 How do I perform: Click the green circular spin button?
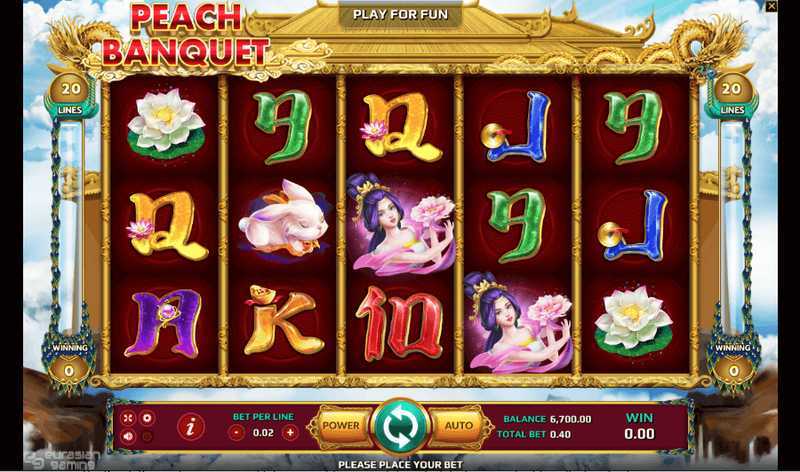click(x=401, y=427)
